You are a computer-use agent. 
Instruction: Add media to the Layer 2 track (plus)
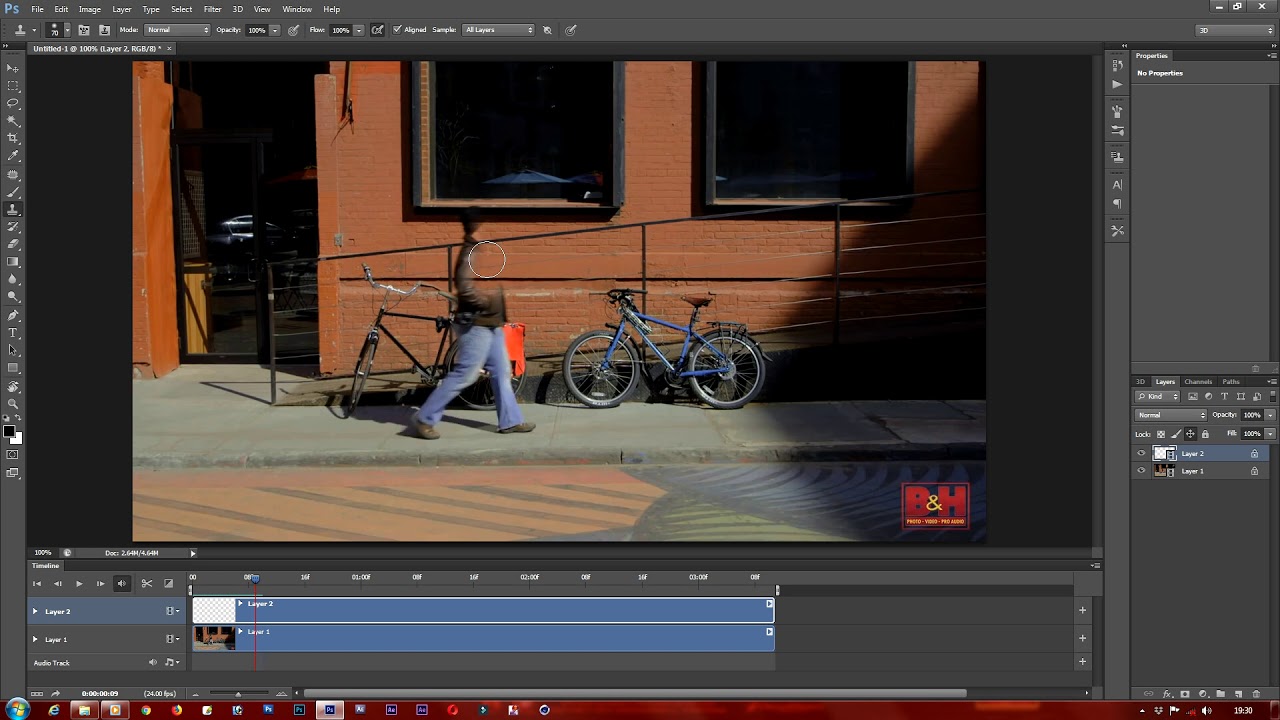coord(1082,610)
